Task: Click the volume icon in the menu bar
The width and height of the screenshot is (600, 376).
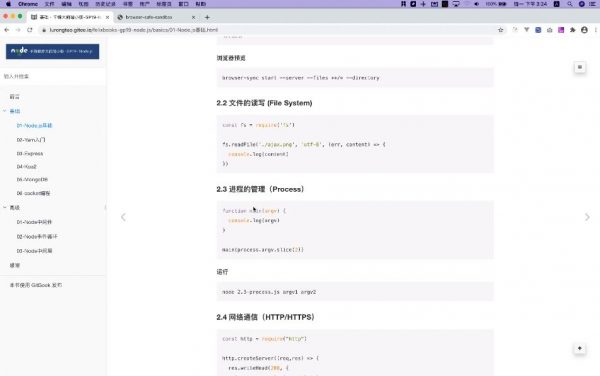Action: click(x=476, y=4)
